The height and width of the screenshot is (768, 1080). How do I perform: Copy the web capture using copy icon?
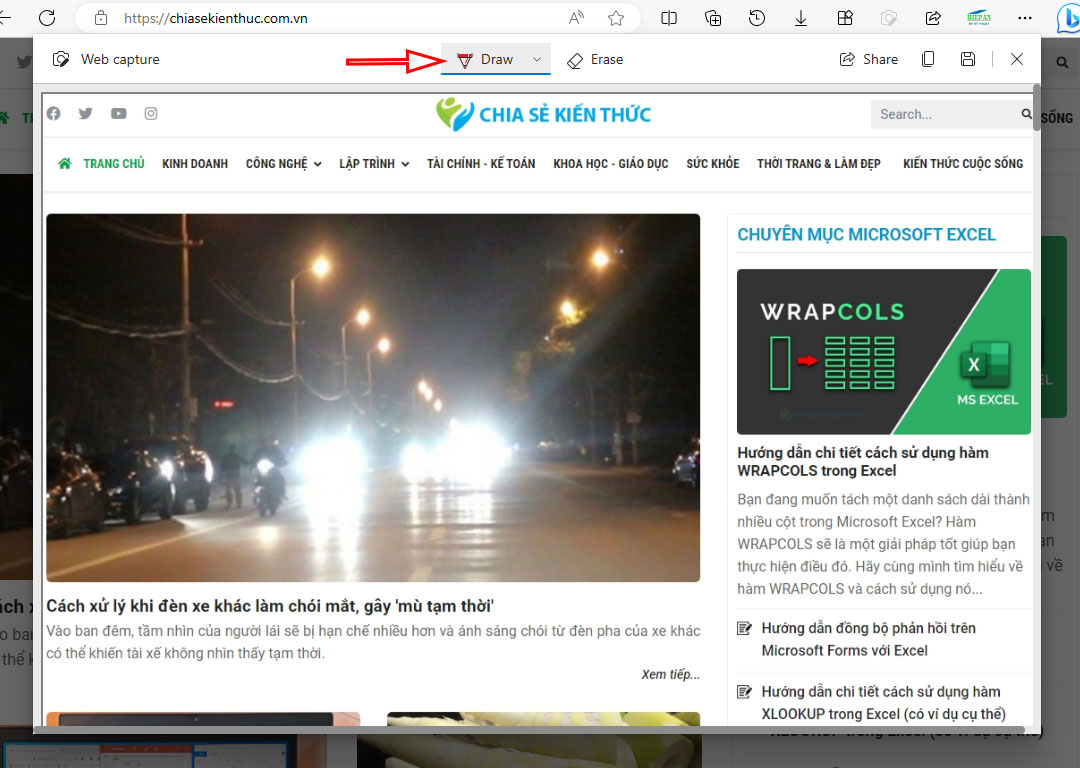[x=927, y=59]
